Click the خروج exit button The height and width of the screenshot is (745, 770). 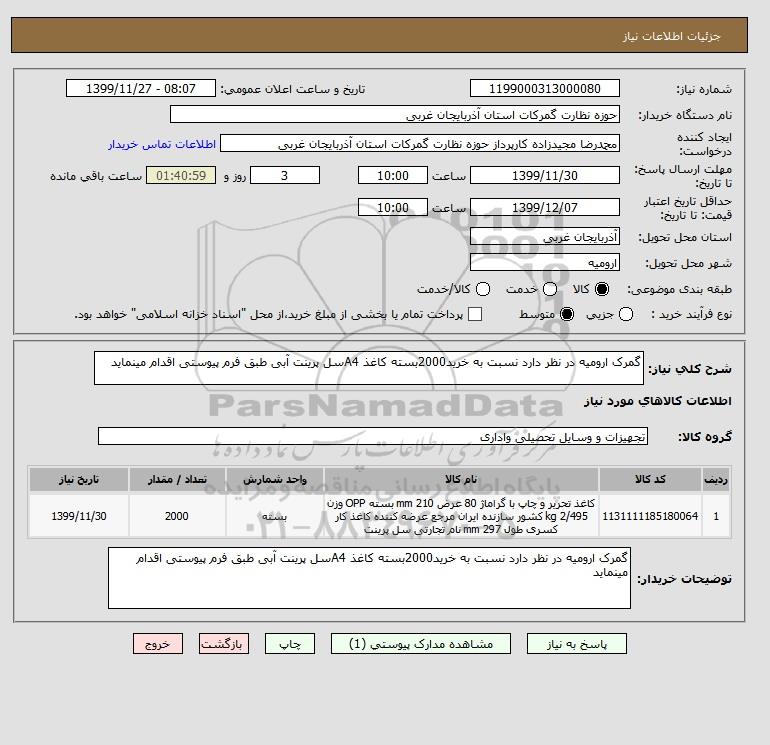point(158,644)
